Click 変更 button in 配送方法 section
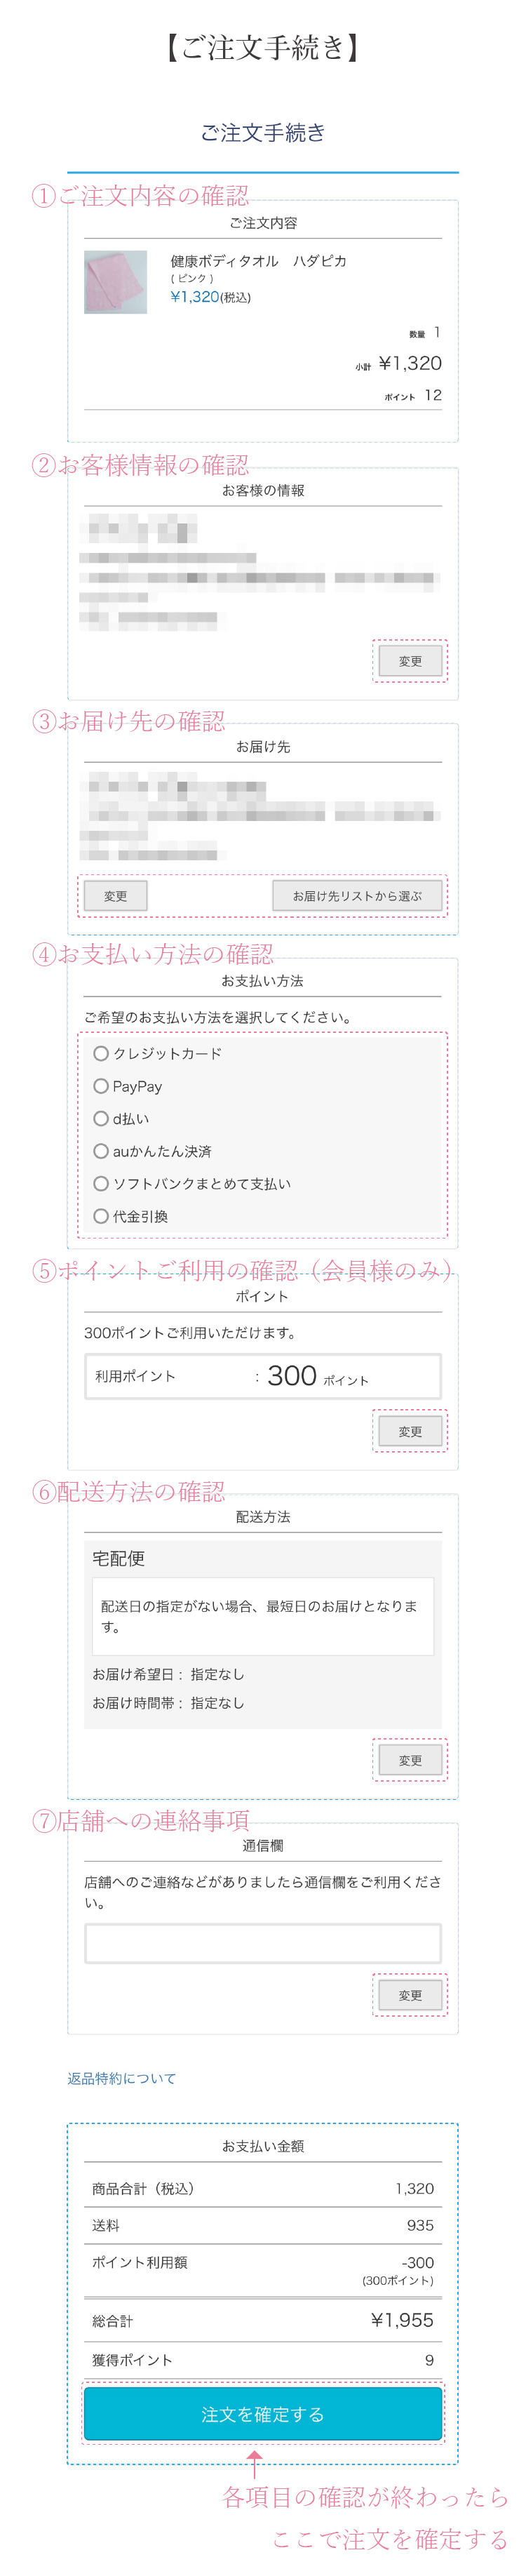Image resolution: width=526 pixels, height=2576 pixels. point(410,1760)
